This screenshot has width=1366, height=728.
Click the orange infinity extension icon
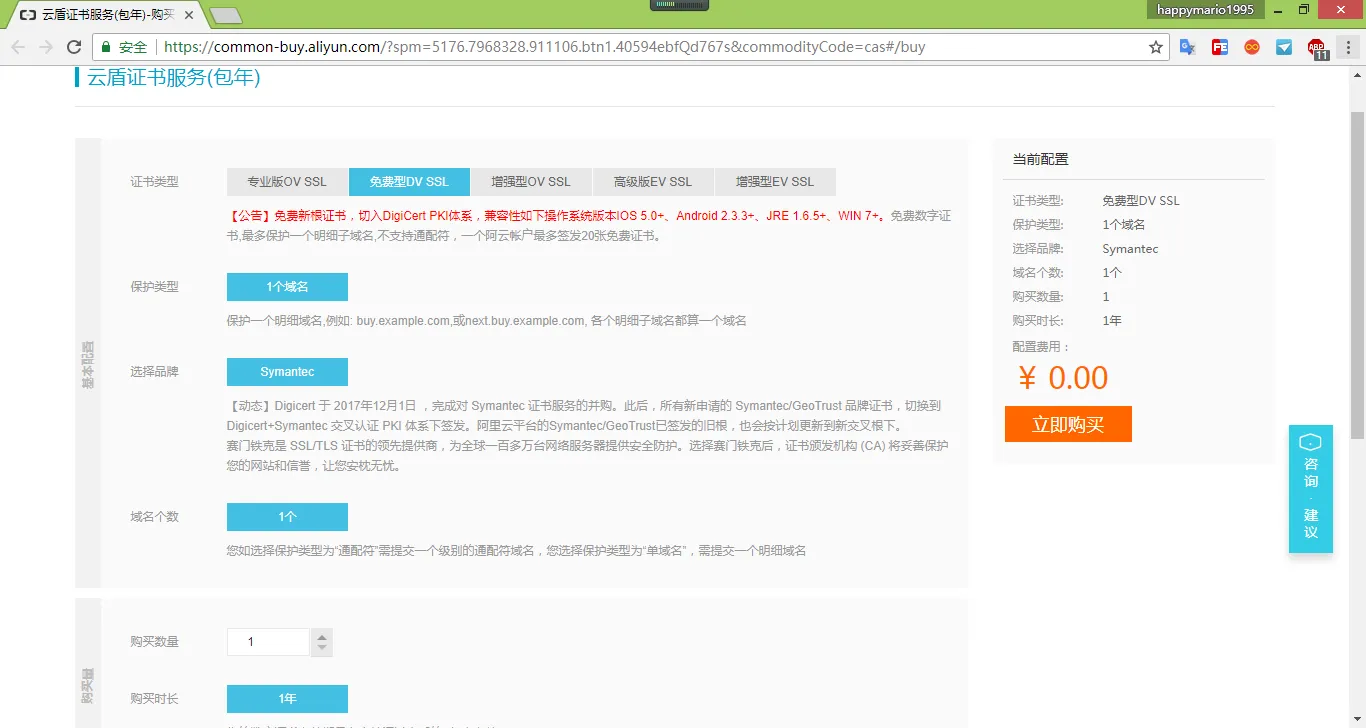point(1252,47)
